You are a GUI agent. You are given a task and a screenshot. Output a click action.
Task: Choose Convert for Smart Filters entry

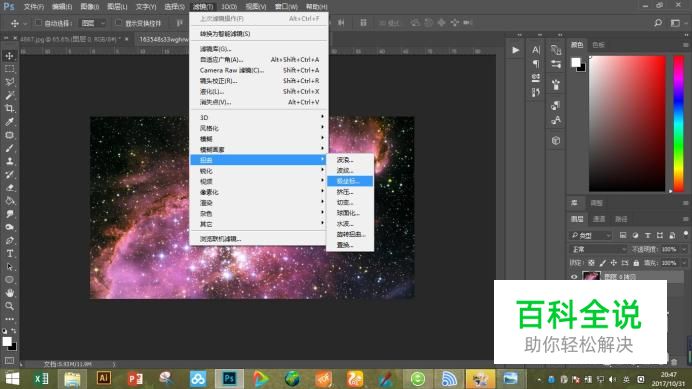259,34
